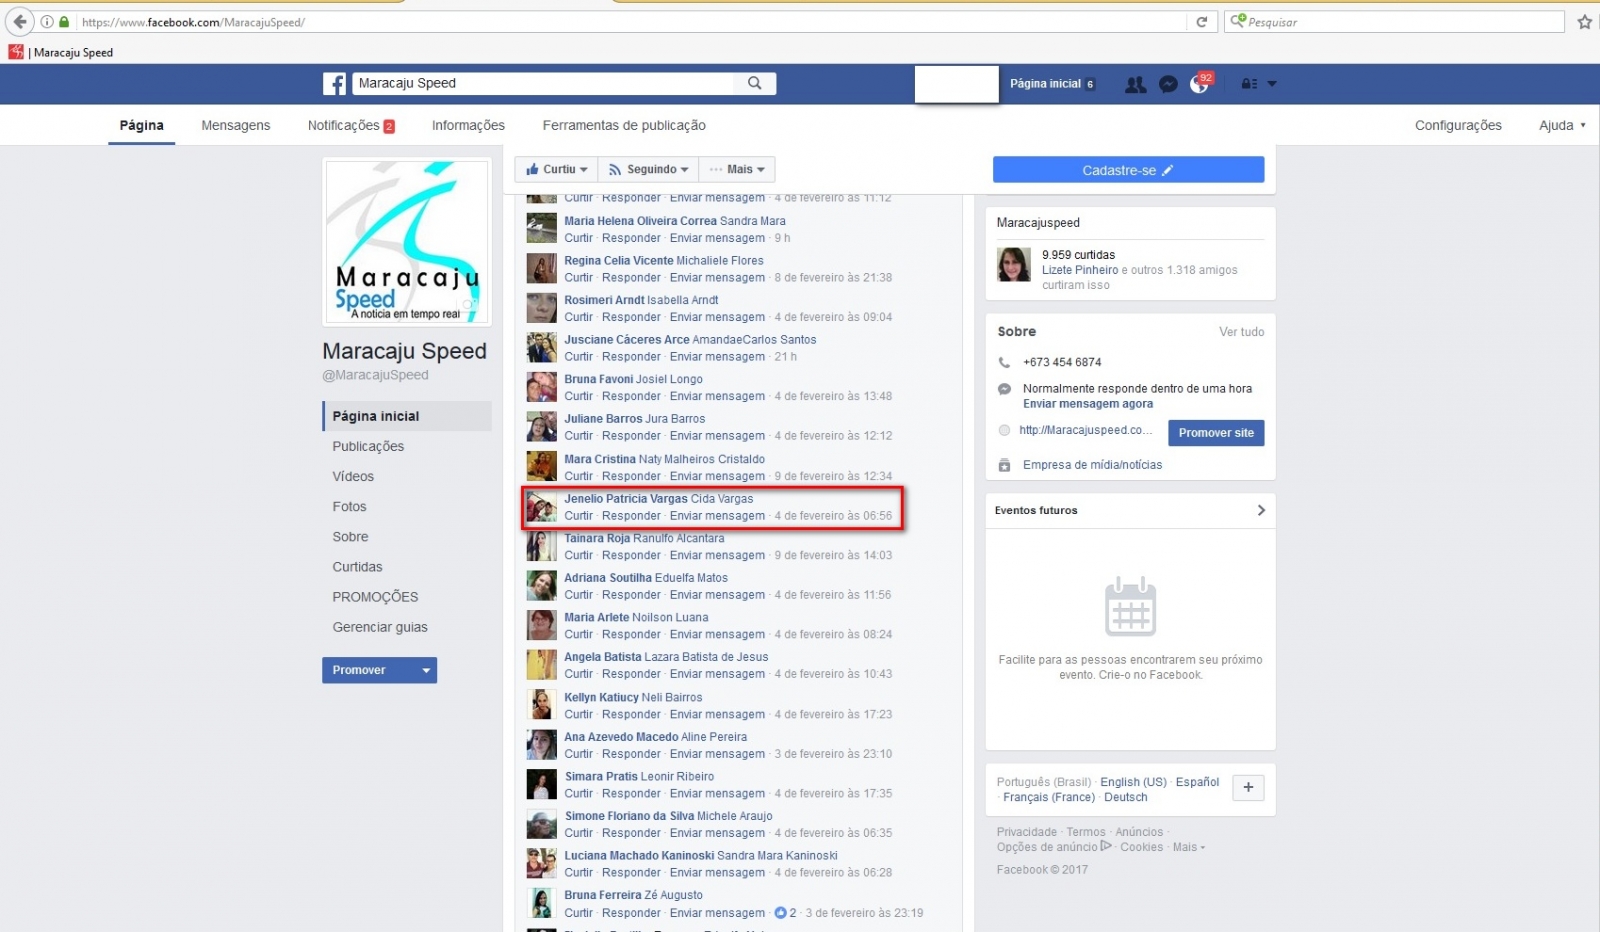Viewport: 1600px width, 932px height.
Task: Click the site info icon in the address bar
Action: click(47, 22)
